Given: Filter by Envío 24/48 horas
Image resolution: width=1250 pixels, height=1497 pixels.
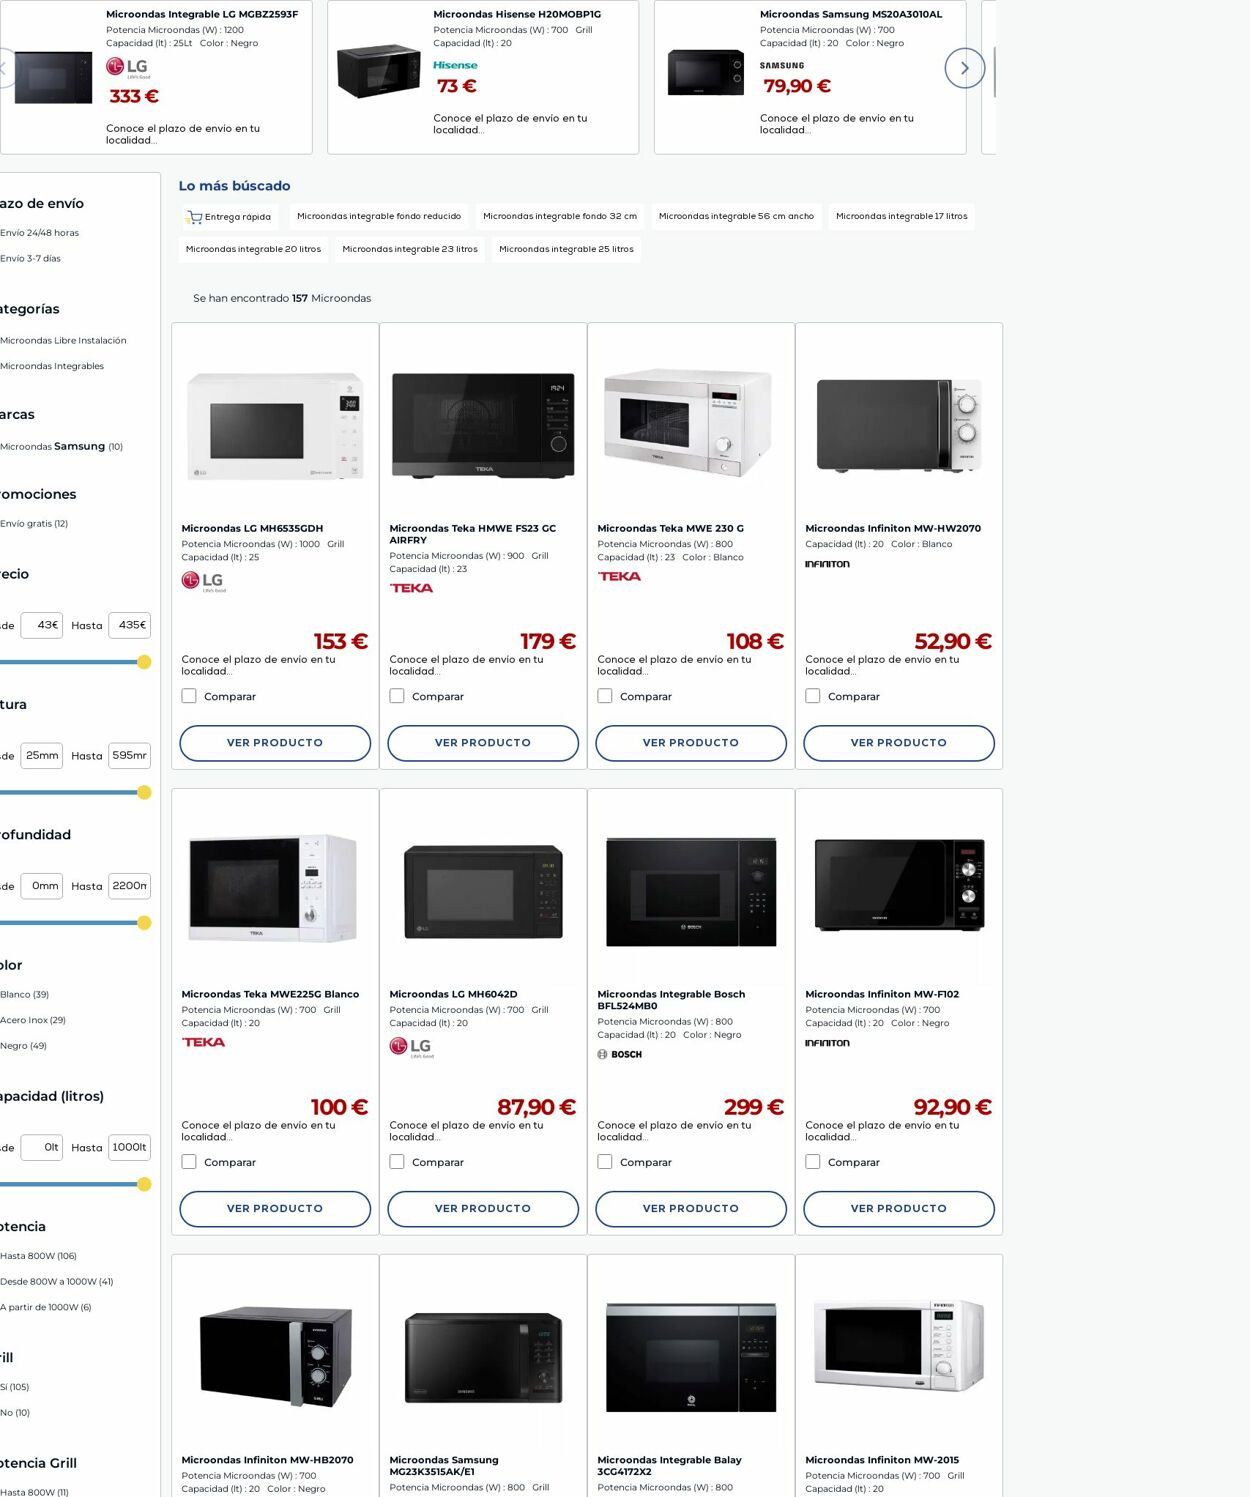Looking at the screenshot, I should click(x=40, y=233).
